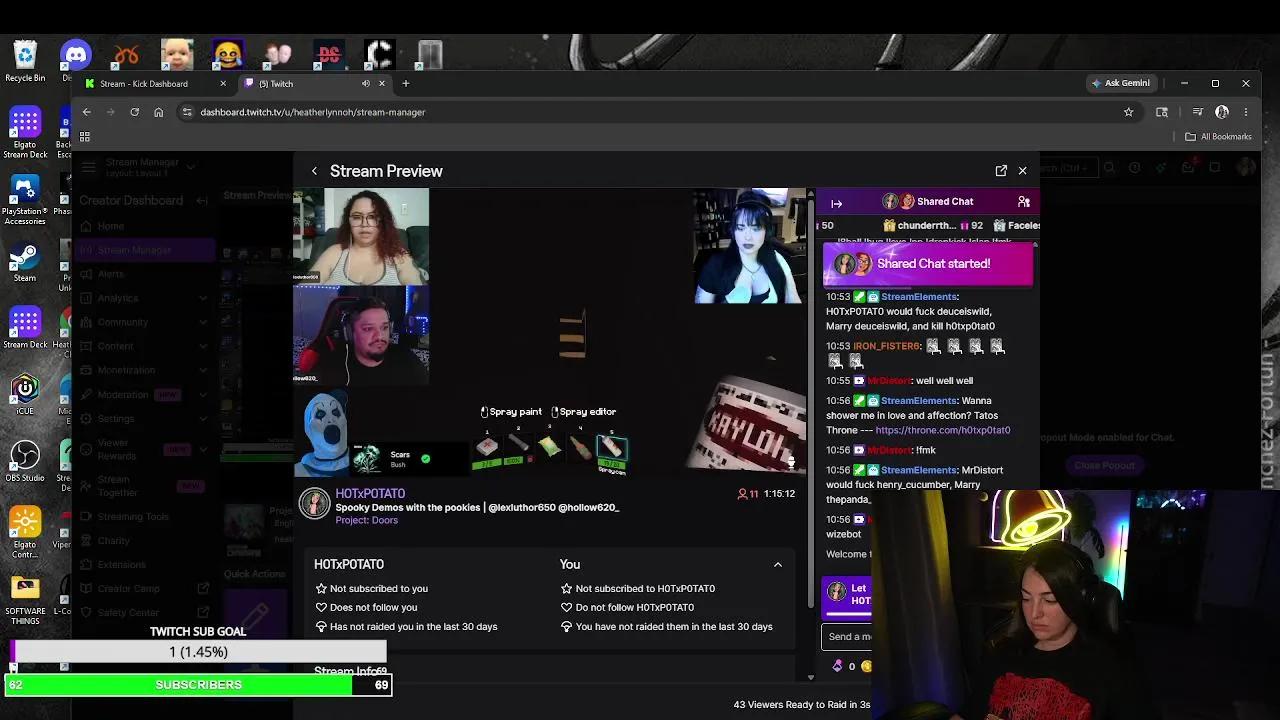This screenshot has width=1280, height=720.
Task: Launch OBS Studio from the desktop
Action: click(25, 462)
